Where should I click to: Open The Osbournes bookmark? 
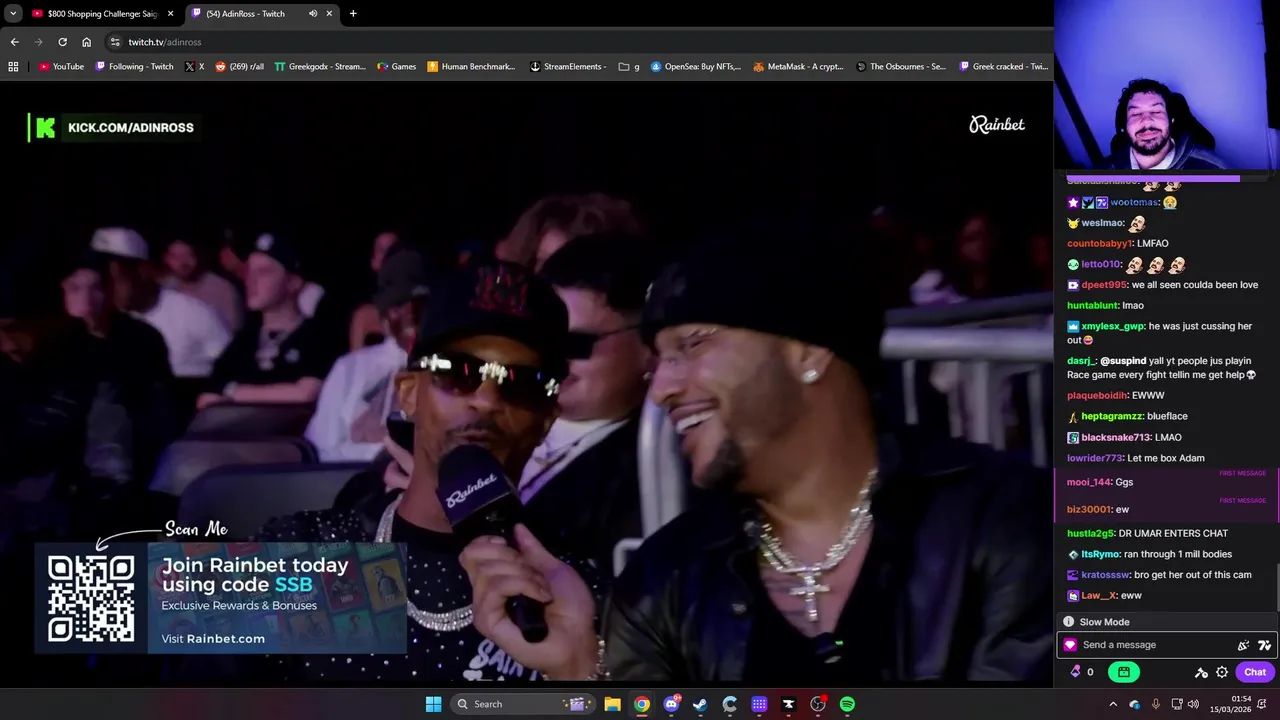[x=901, y=67]
